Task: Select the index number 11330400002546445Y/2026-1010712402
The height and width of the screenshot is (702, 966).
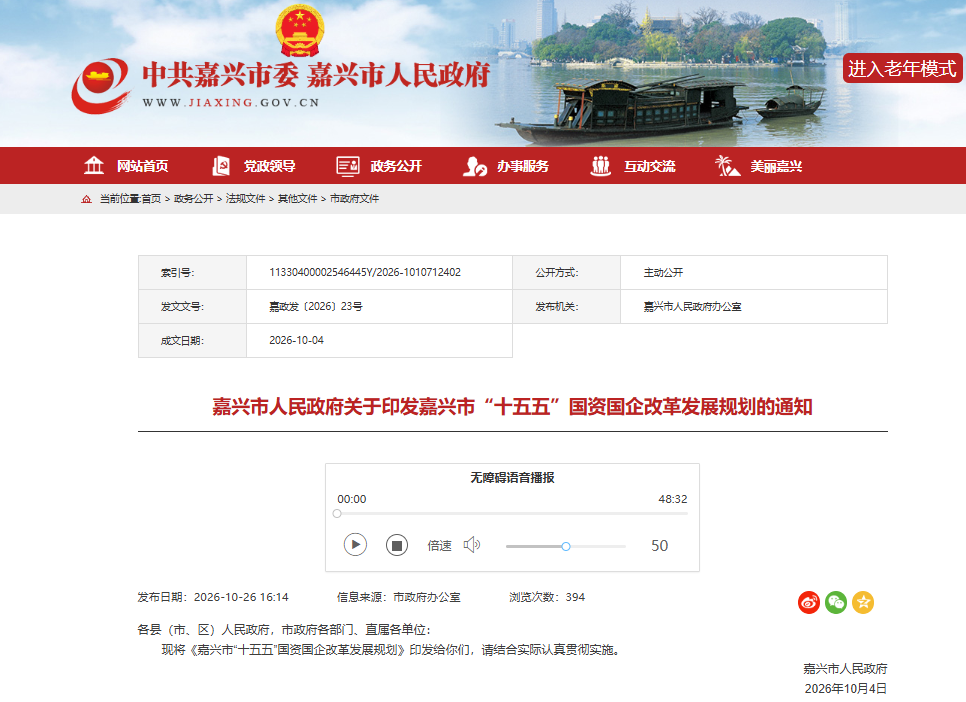Action: [365, 272]
